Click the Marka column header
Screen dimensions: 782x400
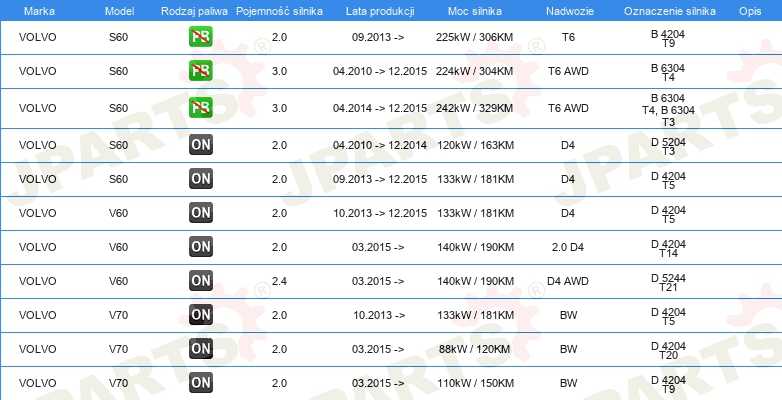(x=39, y=11)
